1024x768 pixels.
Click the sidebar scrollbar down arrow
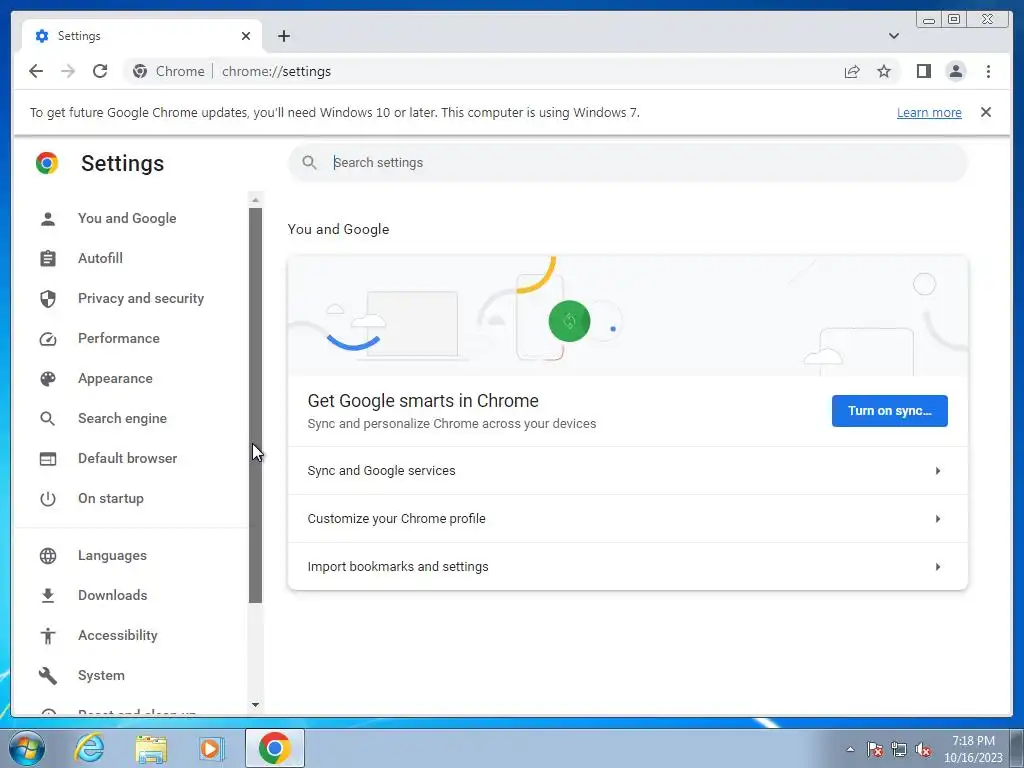tap(255, 705)
